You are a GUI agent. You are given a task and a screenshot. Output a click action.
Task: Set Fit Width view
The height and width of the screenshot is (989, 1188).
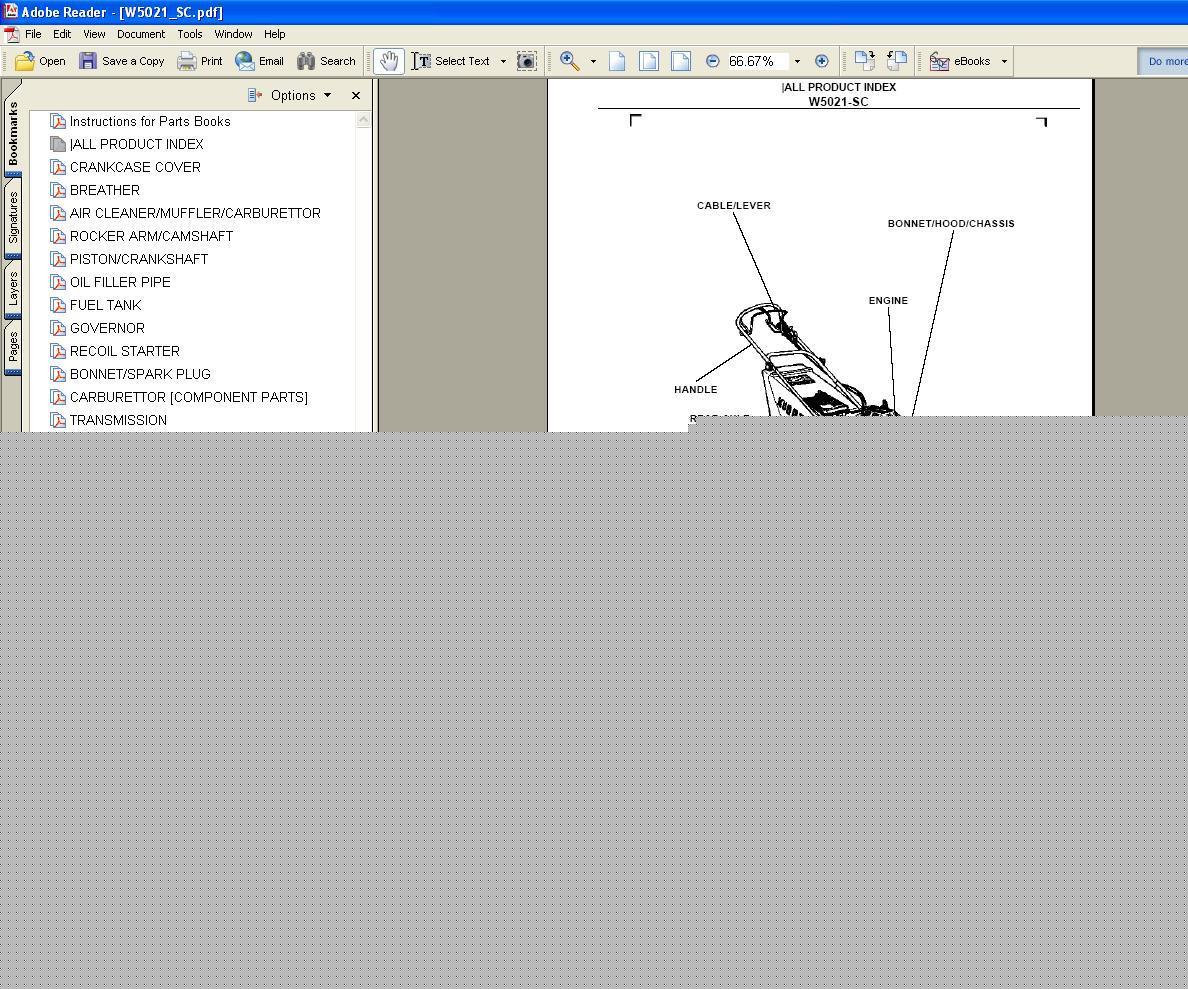tap(681, 61)
